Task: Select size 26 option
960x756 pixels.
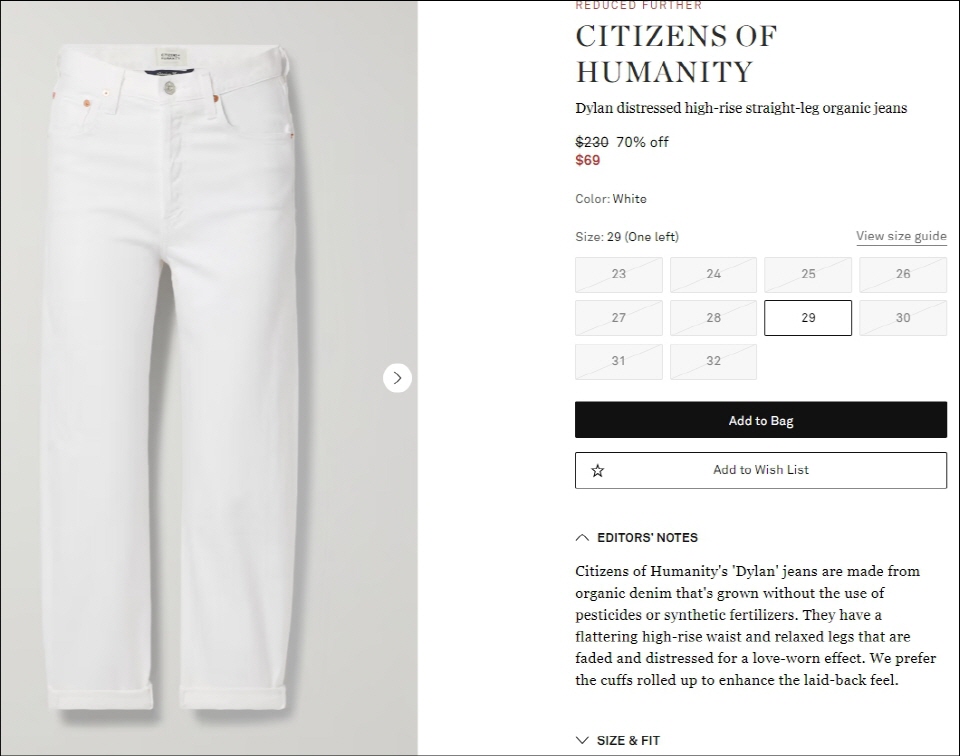Action: (x=902, y=274)
